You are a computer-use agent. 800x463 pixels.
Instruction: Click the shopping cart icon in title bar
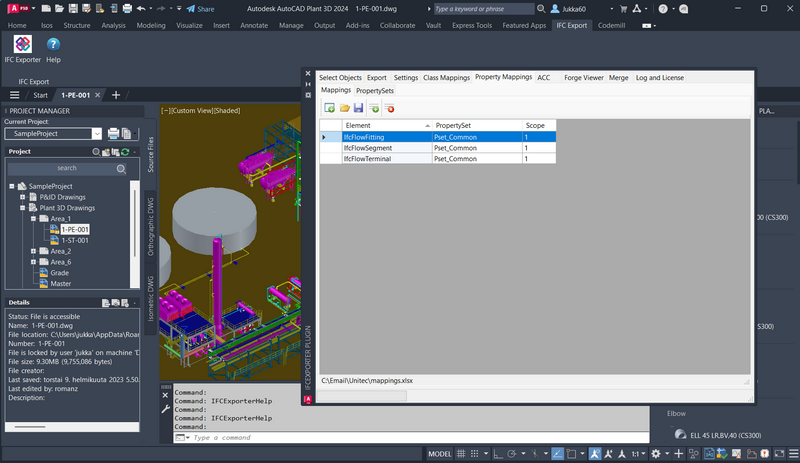[x=623, y=9]
